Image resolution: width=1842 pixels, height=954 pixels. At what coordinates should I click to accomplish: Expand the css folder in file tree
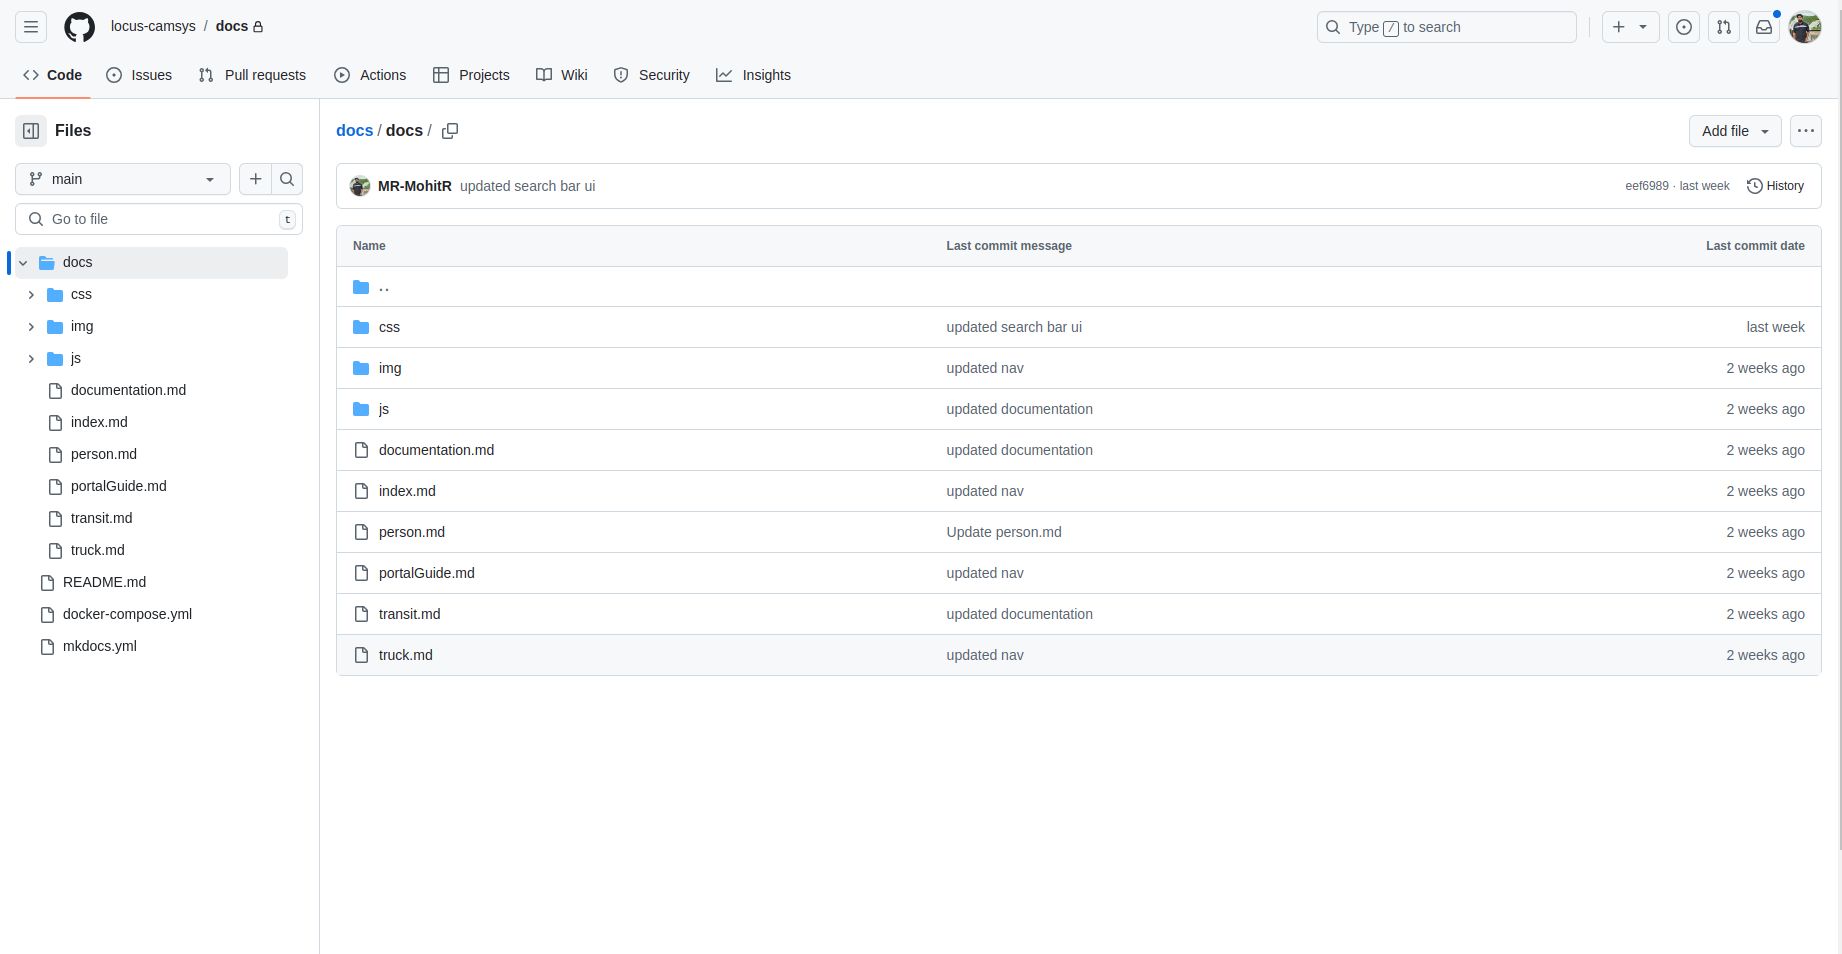31,295
